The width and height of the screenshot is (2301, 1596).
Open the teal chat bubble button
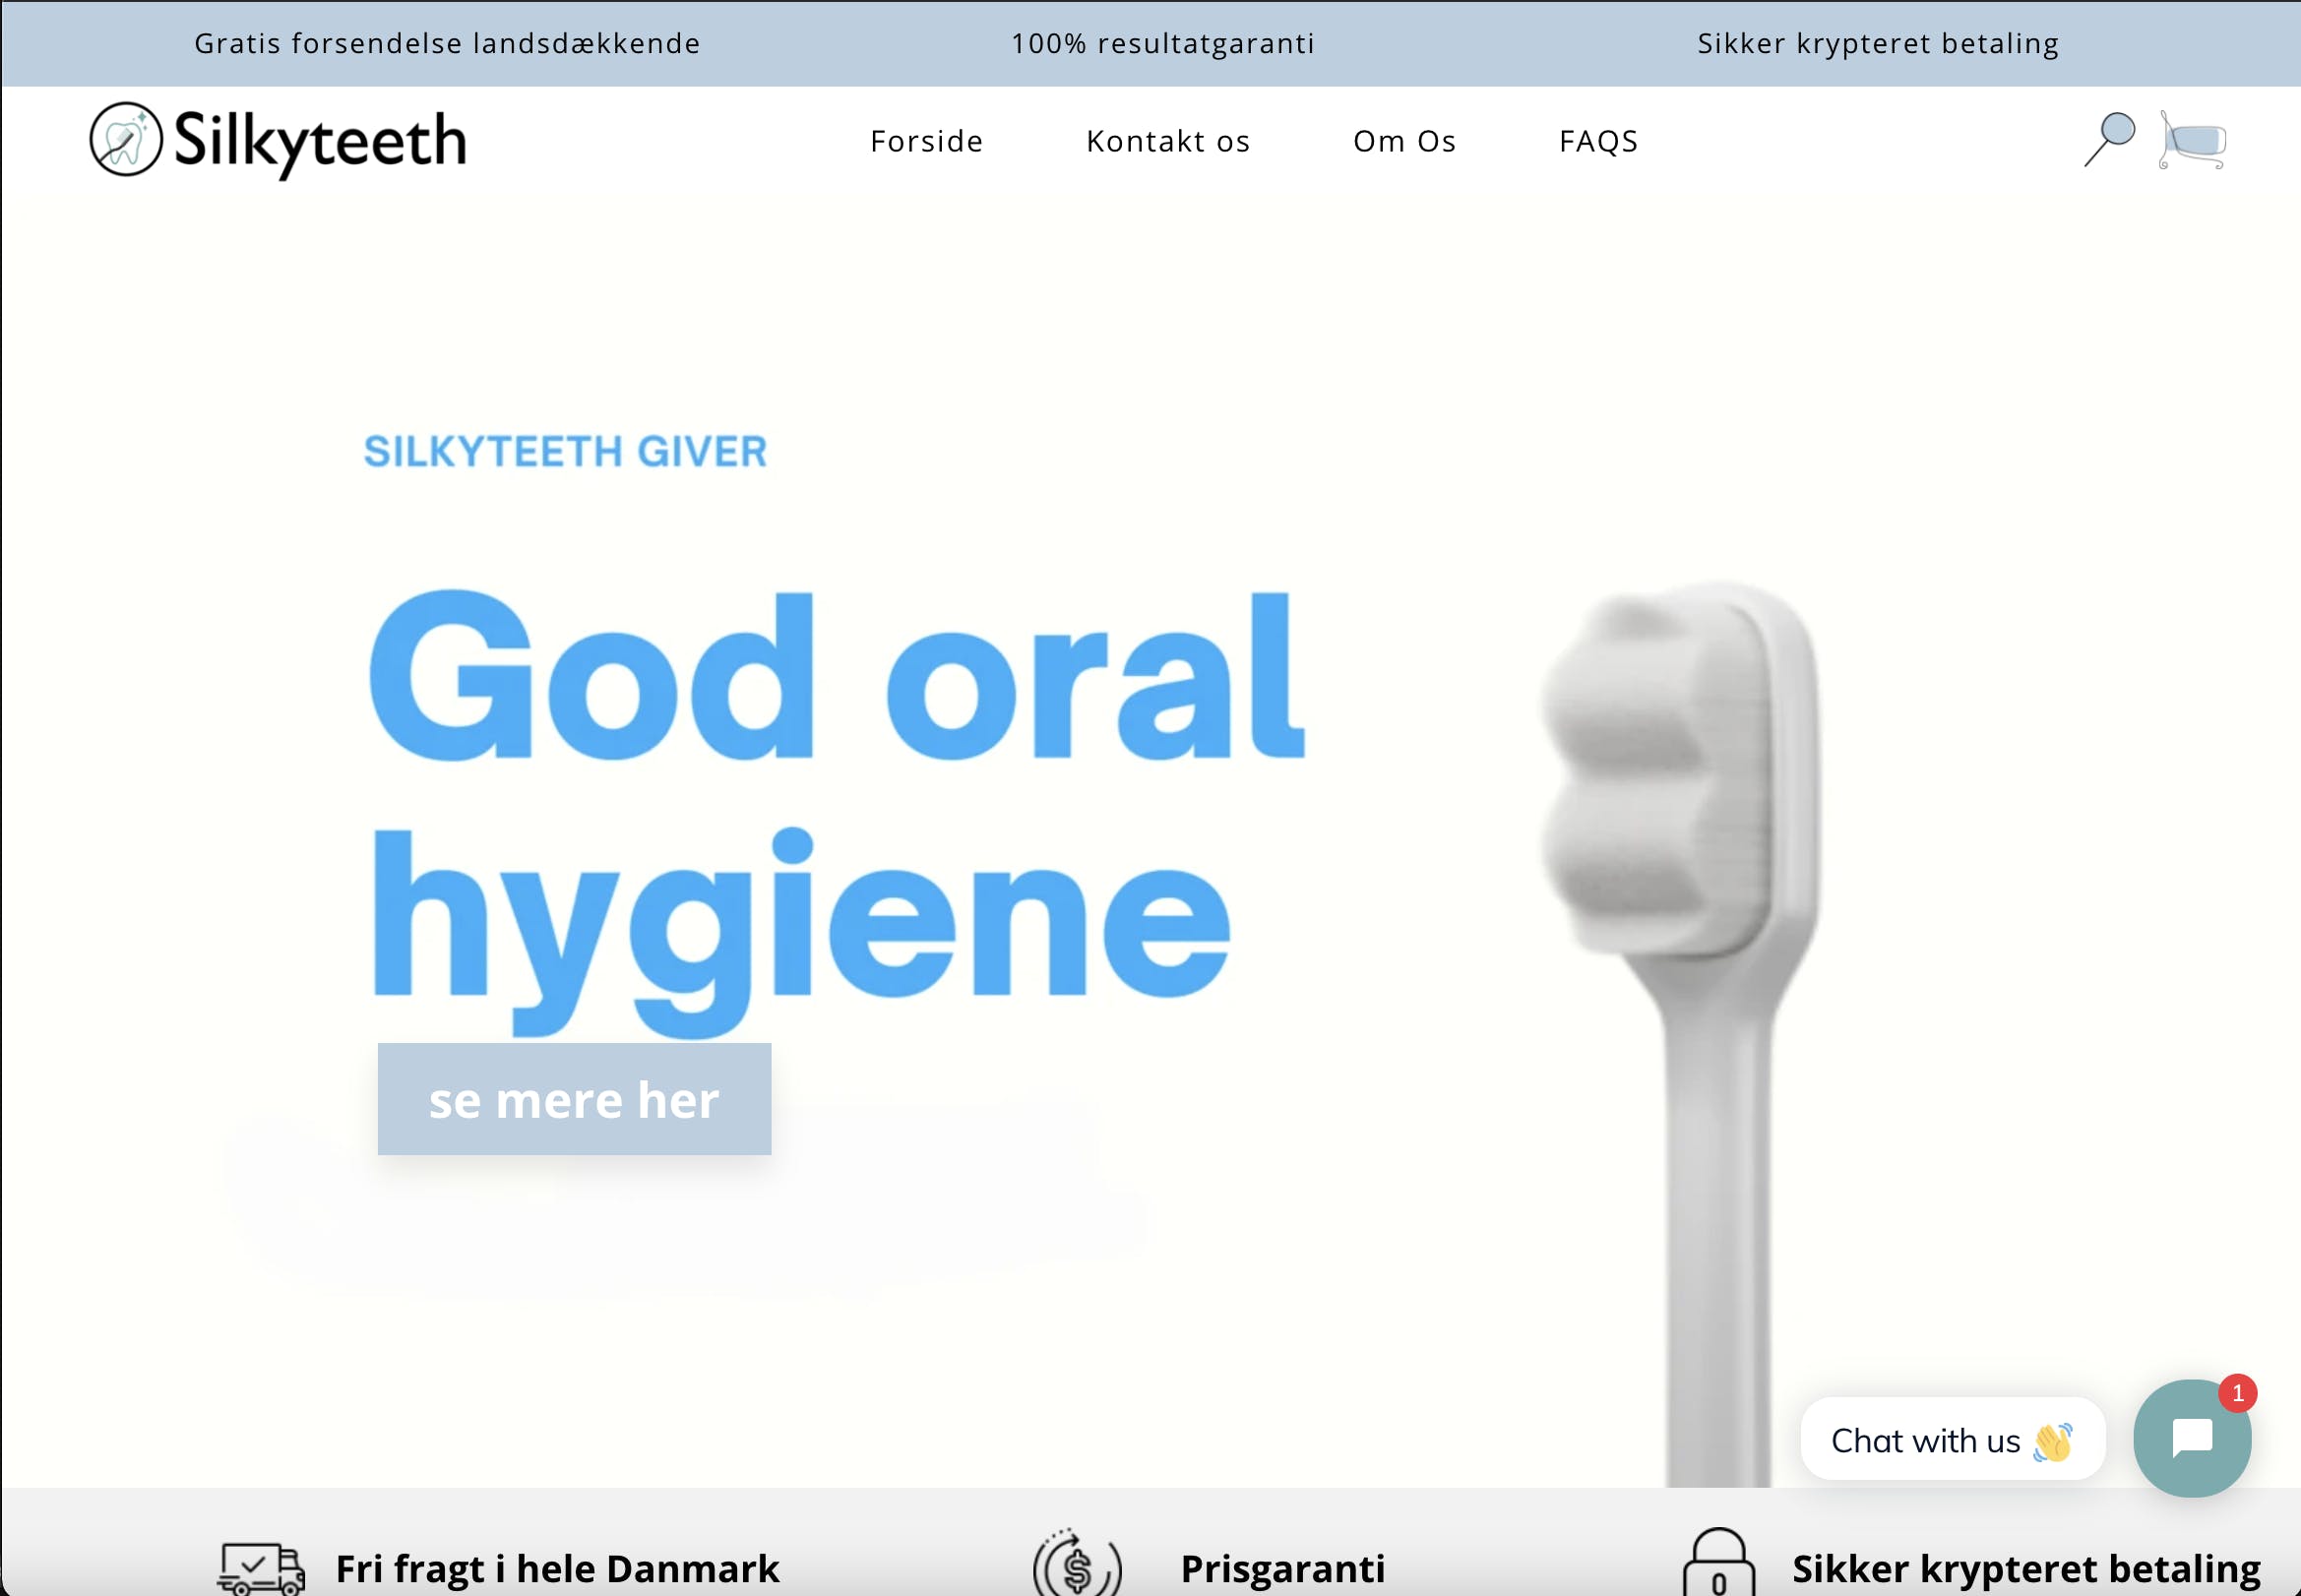point(2191,1439)
